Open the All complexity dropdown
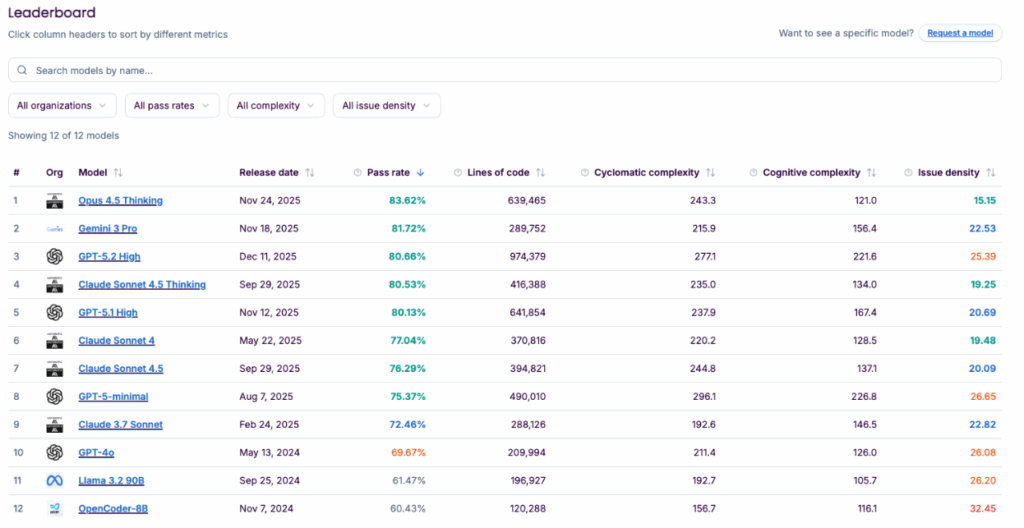1024x528 pixels. [x=277, y=106]
